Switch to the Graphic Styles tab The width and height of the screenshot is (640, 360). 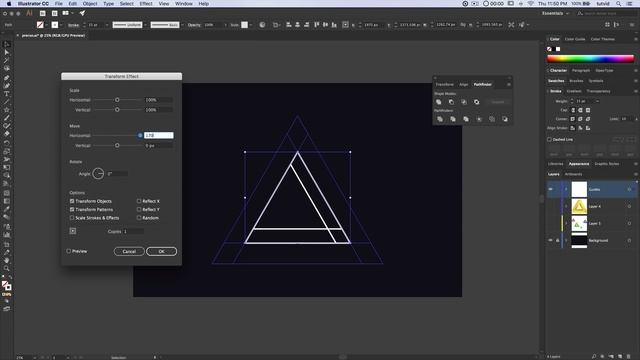[607, 164]
